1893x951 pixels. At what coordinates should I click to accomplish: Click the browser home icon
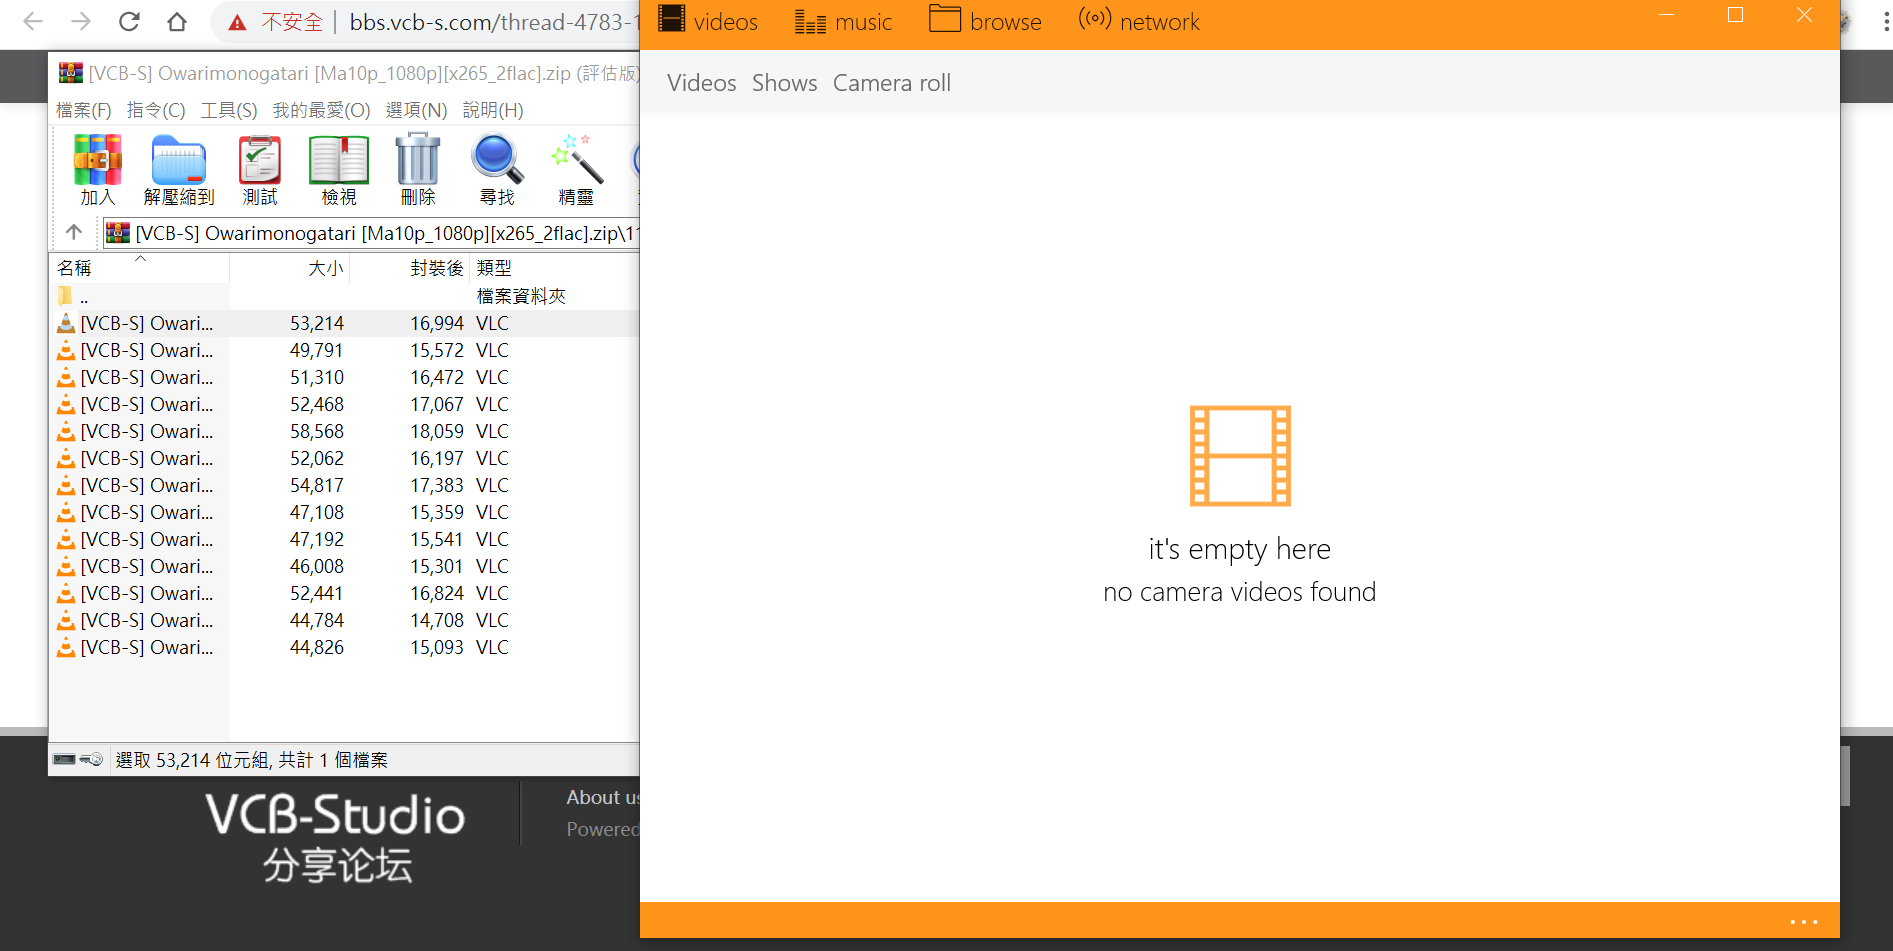pos(177,22)
